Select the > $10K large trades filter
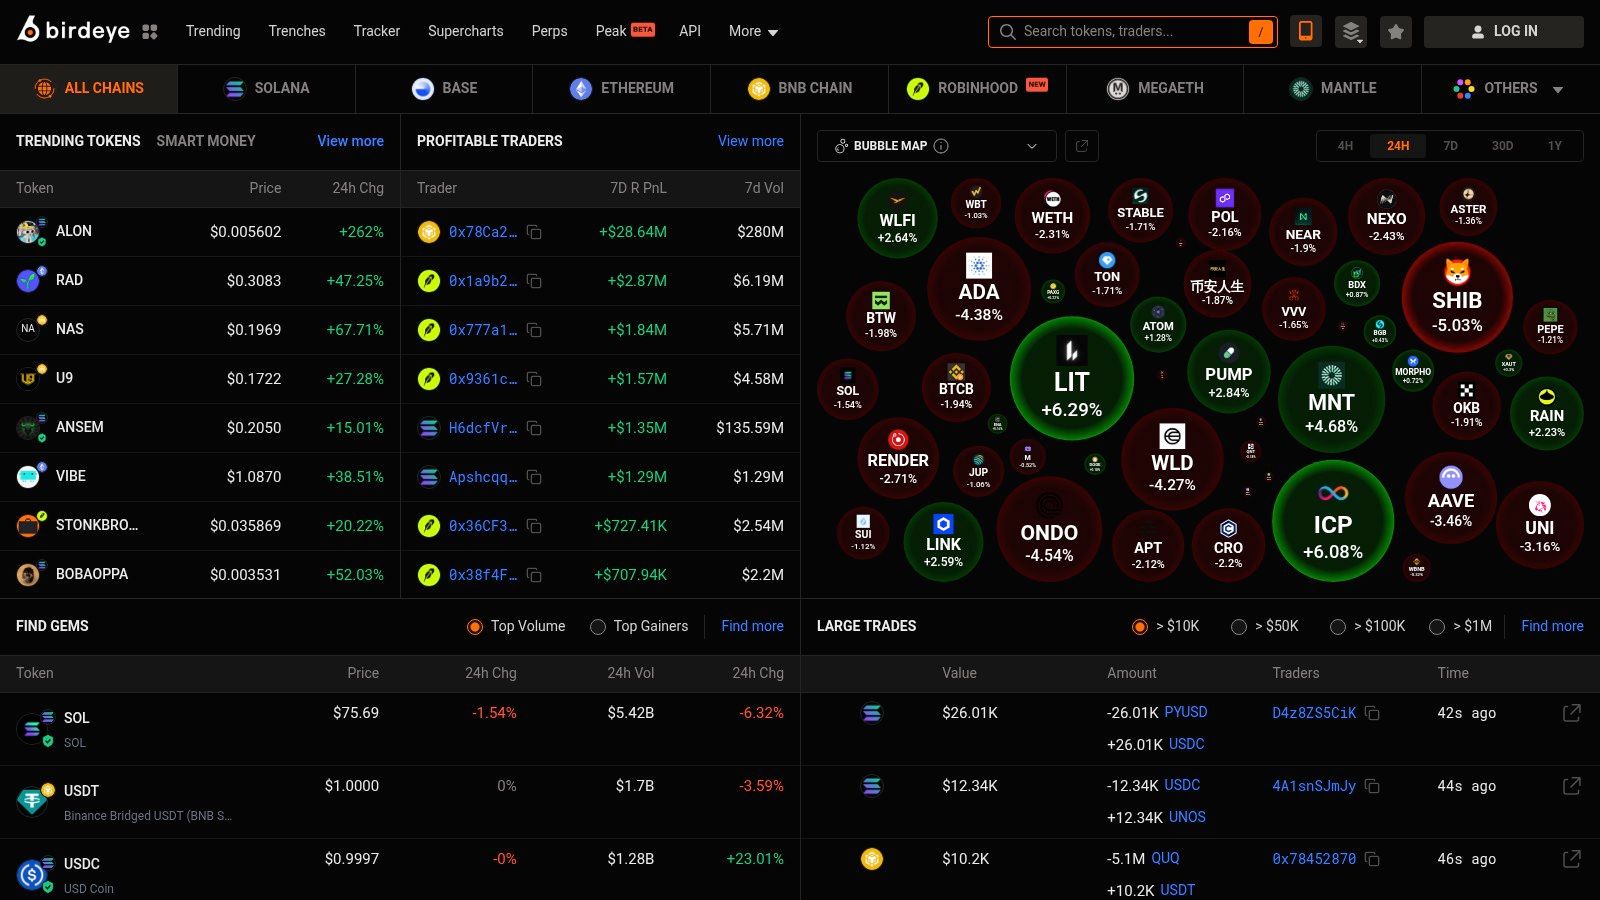Image resolution: width=1600 pixels, height=900 pixels. [1139, 627]
